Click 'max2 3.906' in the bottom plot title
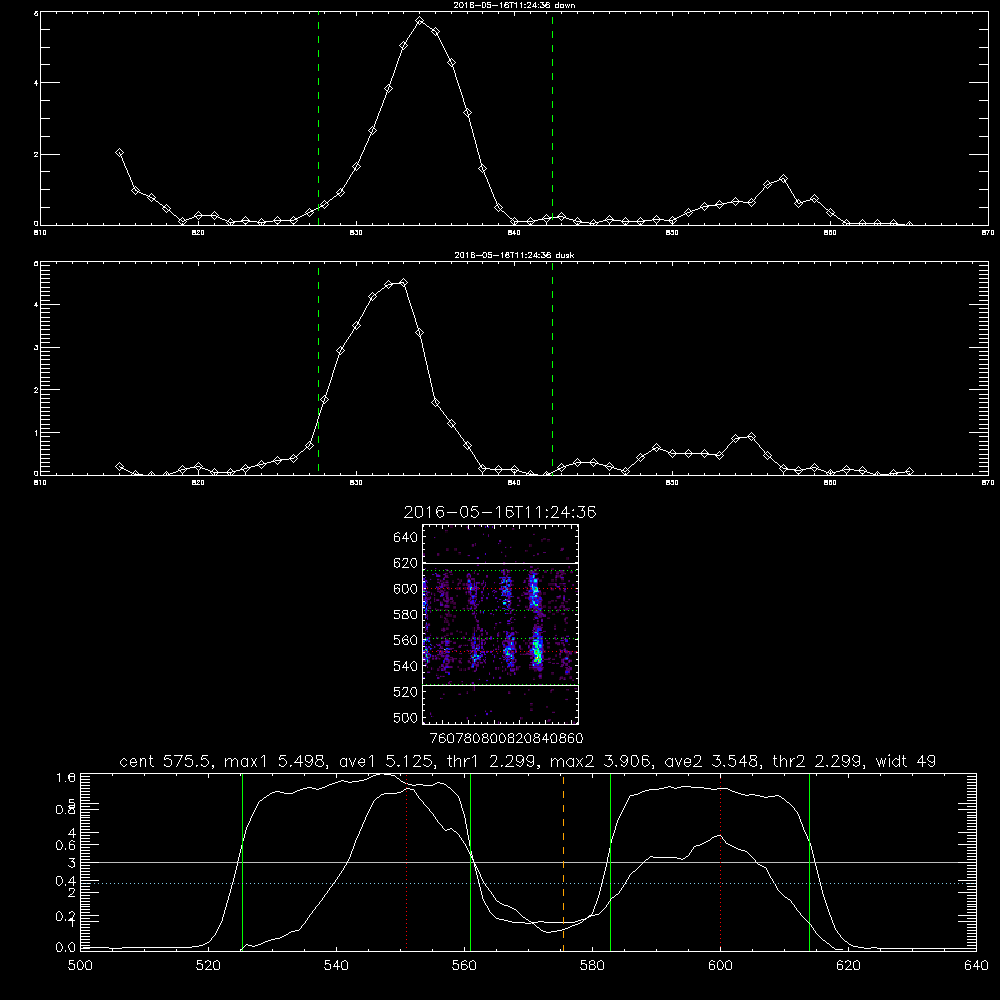 point(600,761)
